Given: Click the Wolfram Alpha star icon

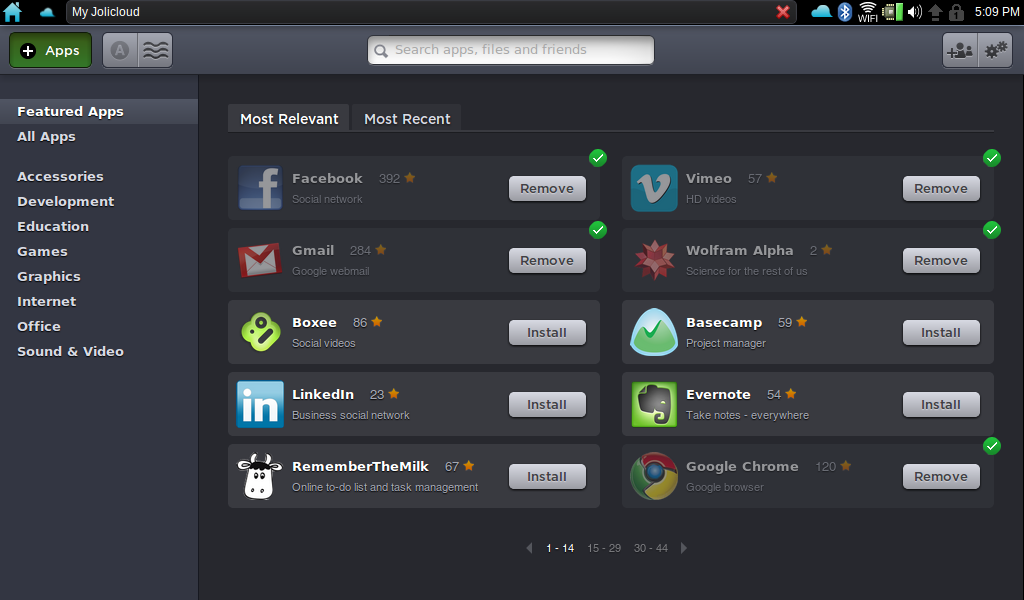Looking at the screenshot, I should coord(654,260).
